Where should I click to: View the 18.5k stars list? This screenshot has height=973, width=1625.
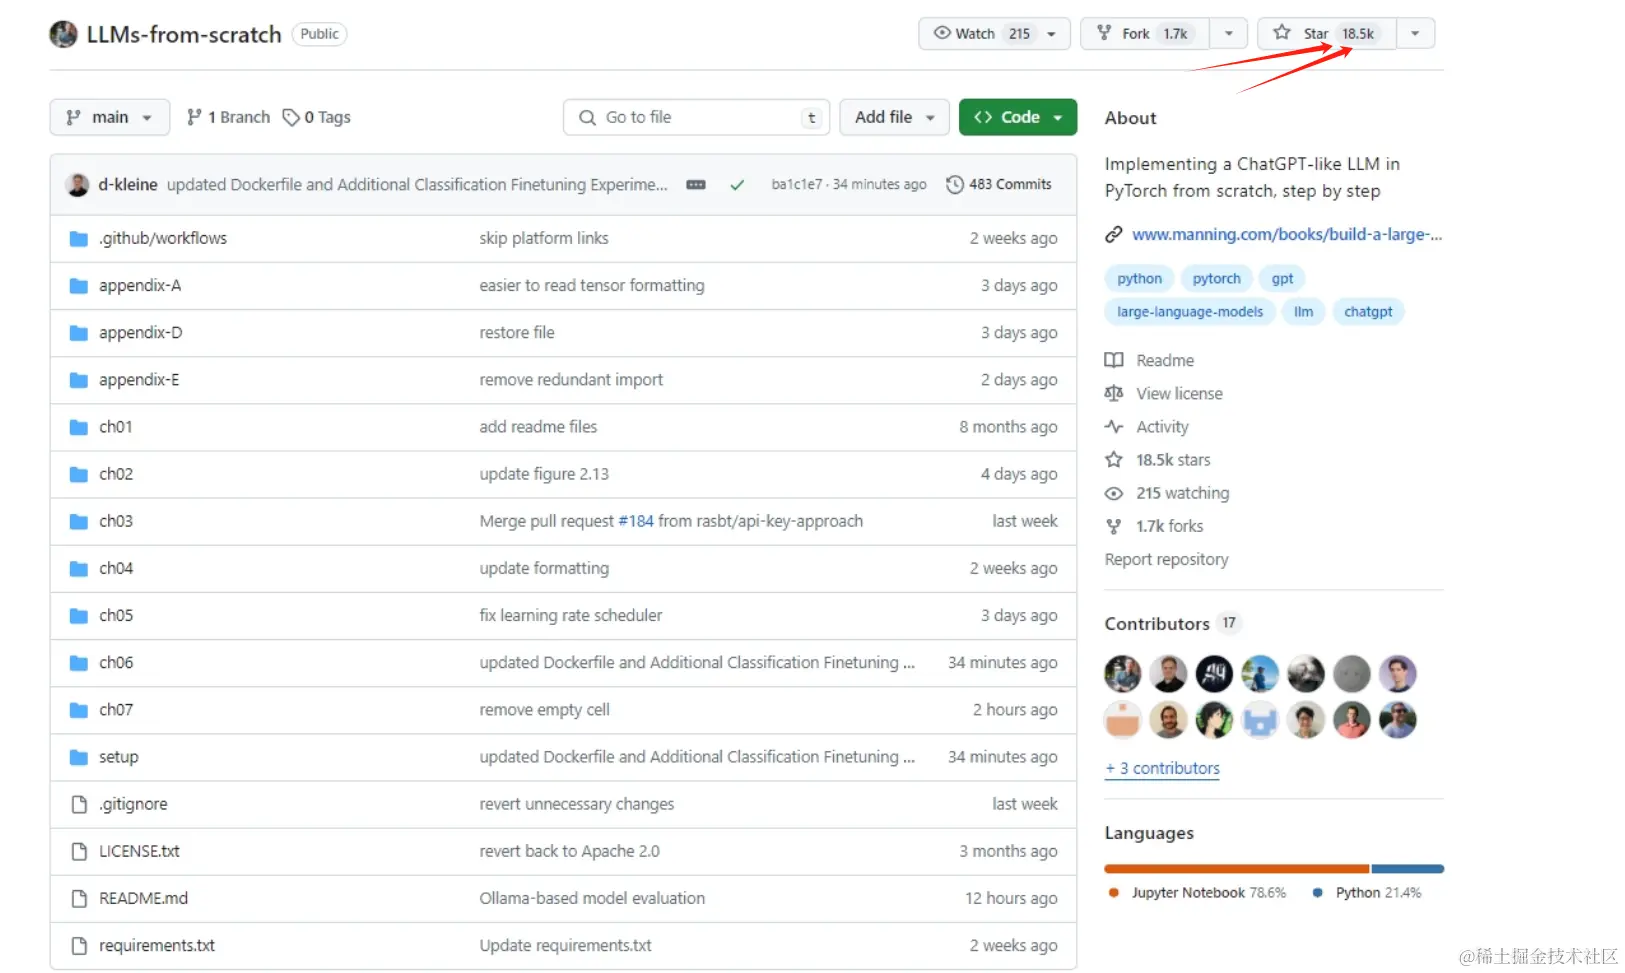1158,460
